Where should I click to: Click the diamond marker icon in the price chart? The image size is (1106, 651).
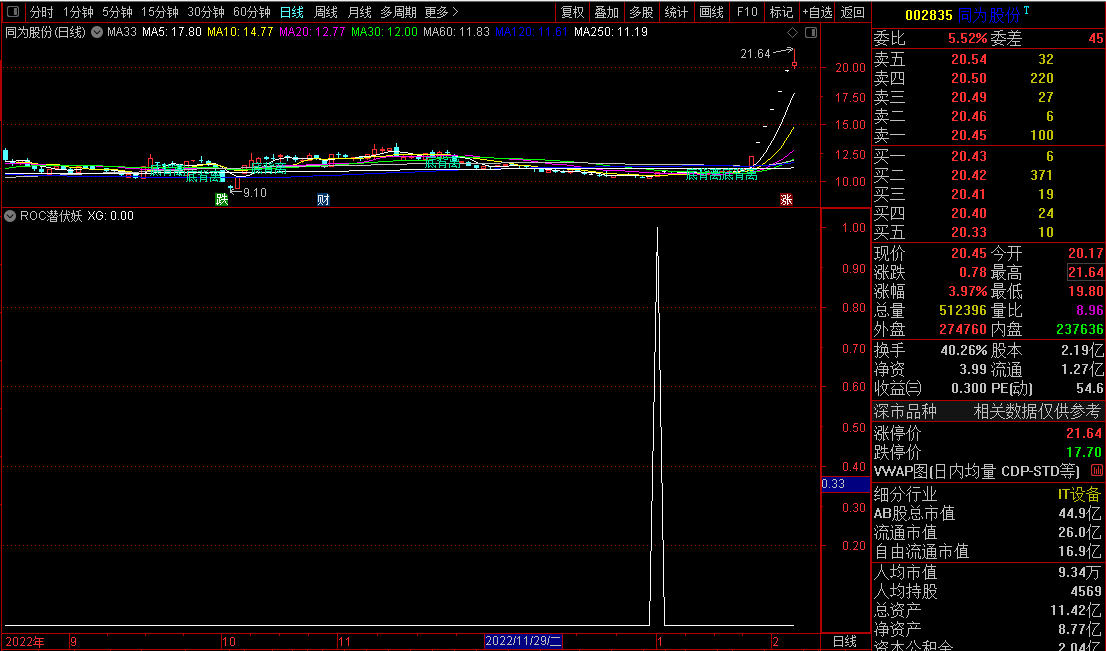(793, 32)
